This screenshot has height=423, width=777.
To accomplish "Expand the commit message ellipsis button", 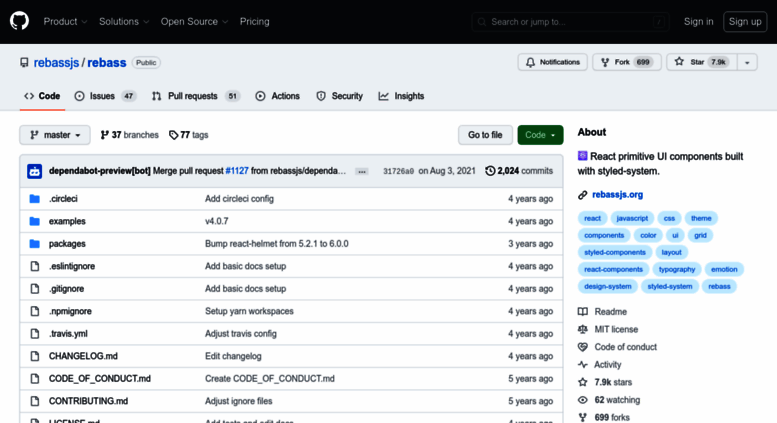I will [362, 171].
